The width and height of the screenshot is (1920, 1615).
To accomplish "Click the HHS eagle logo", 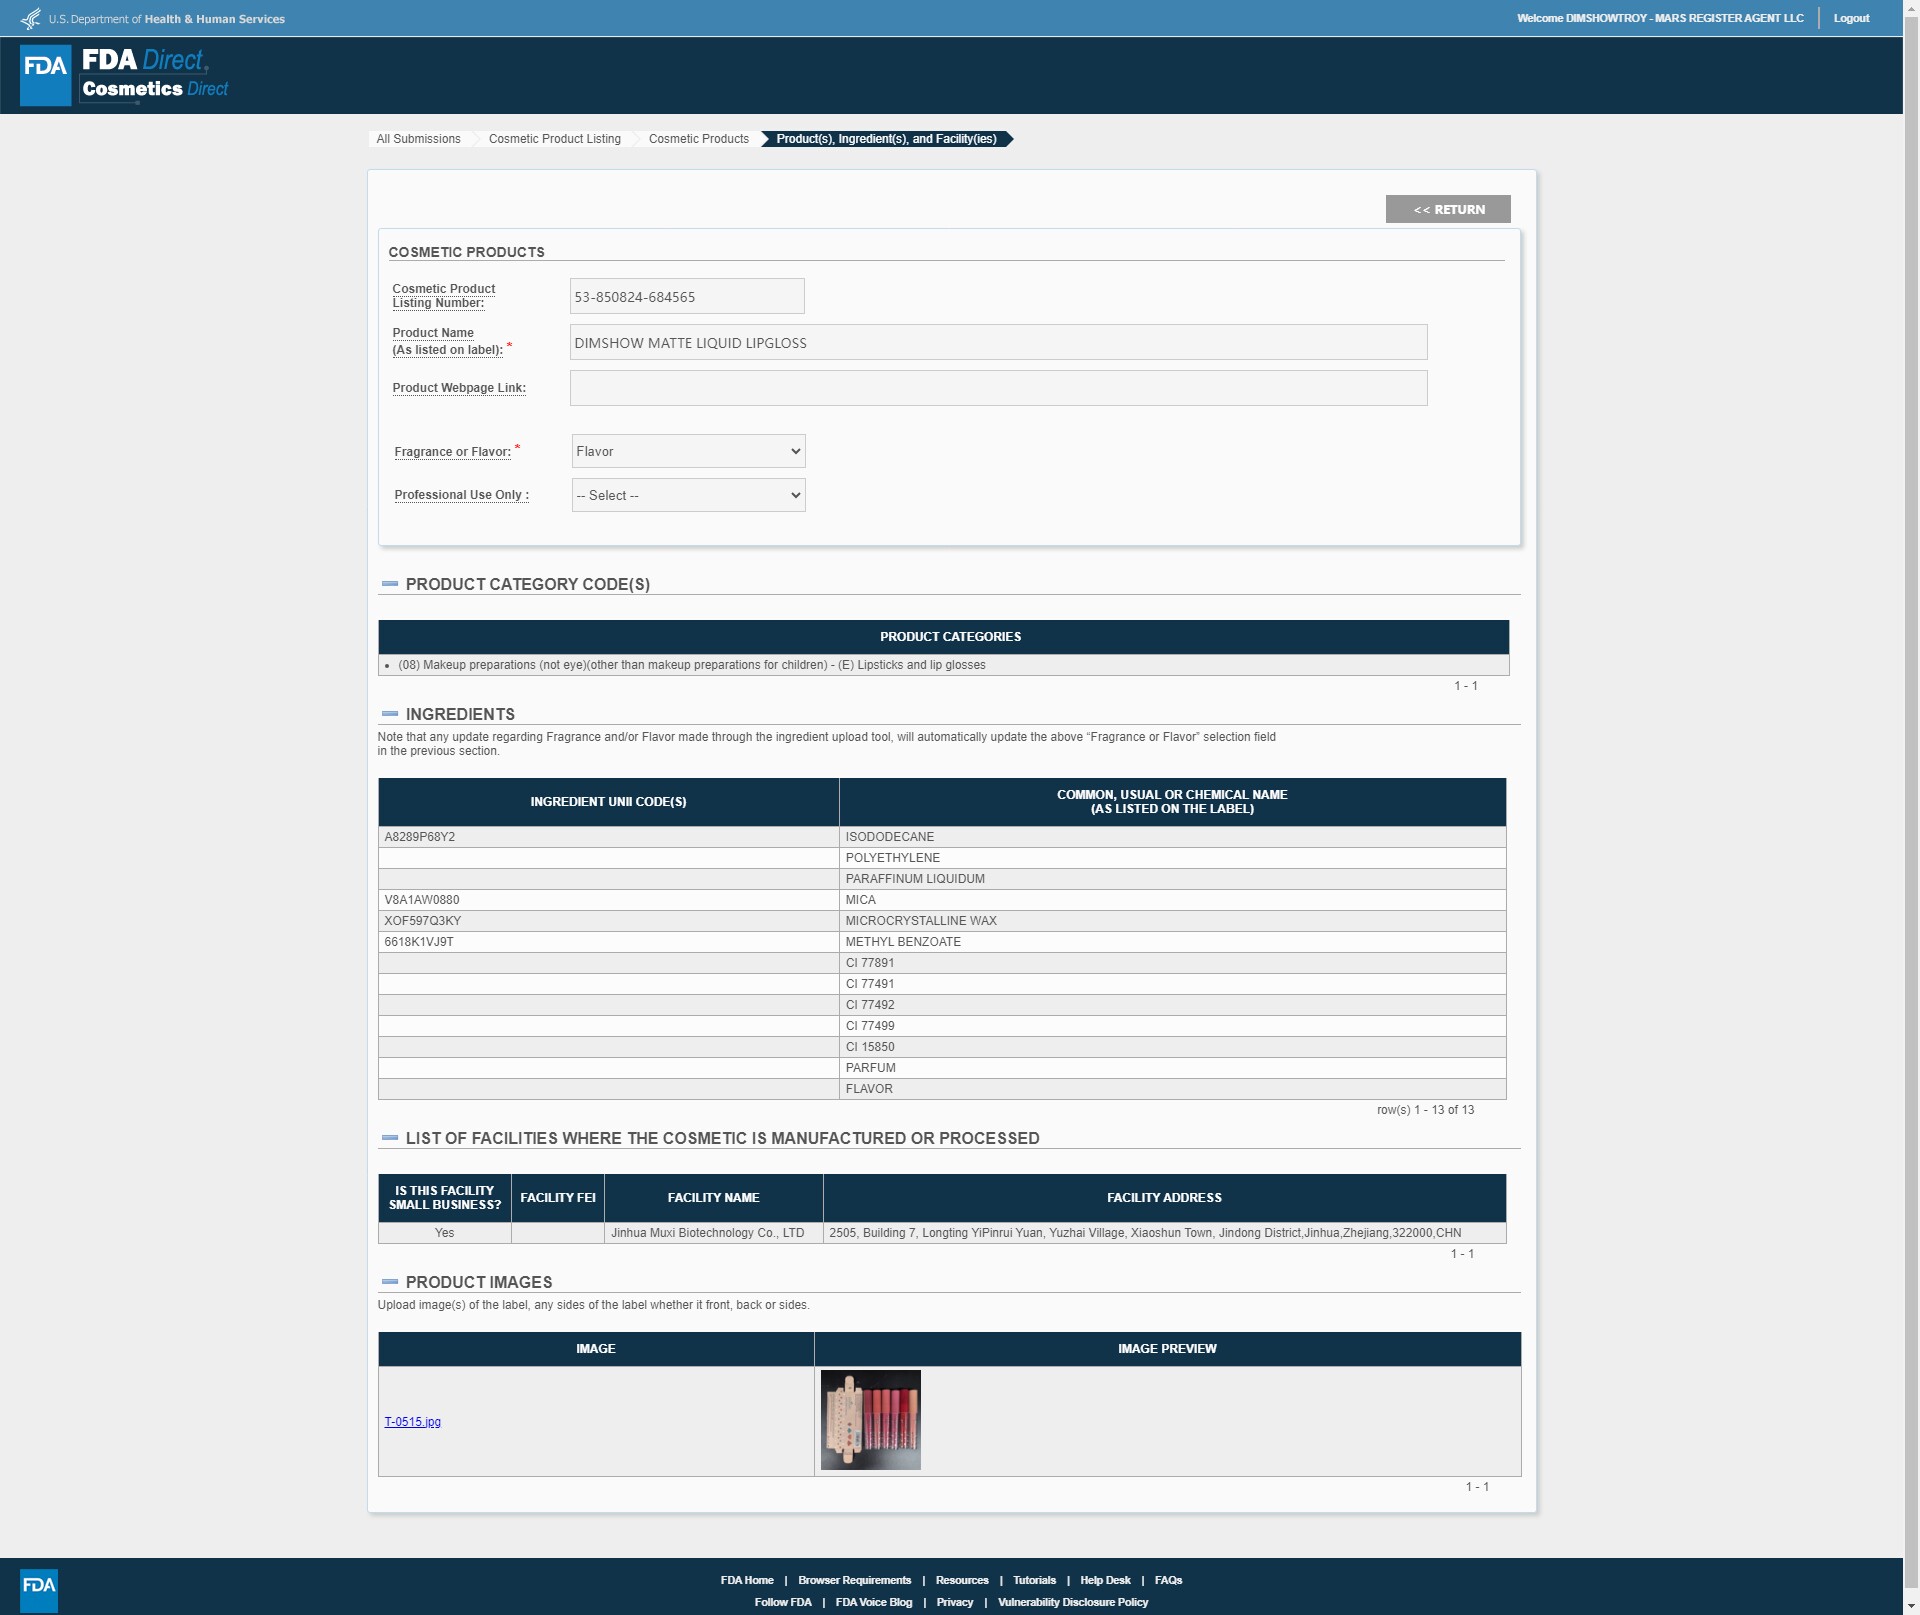I will [x=31, y=19].
